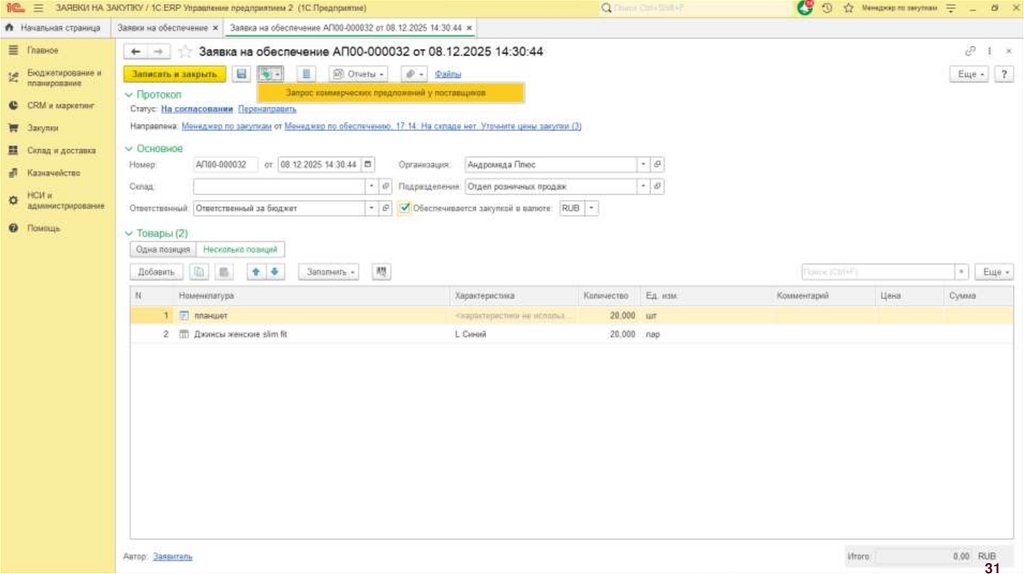Viewport: 1024px width, 574px height.
Task: Open НСИ и администрирование in sidebar
Action: (x=65, y=200)
